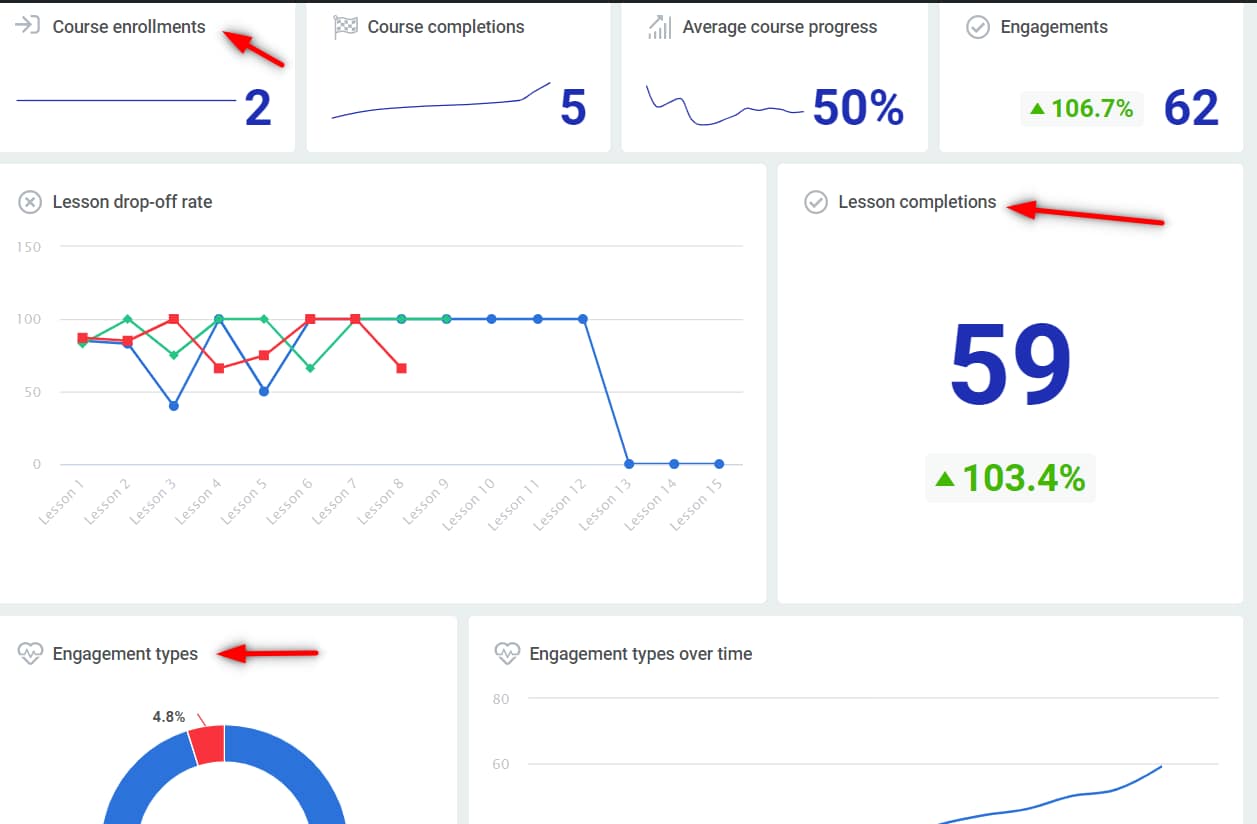Click the blue data point at Lesson 15
Viewport: 1257px width, 824px height.
719,464
